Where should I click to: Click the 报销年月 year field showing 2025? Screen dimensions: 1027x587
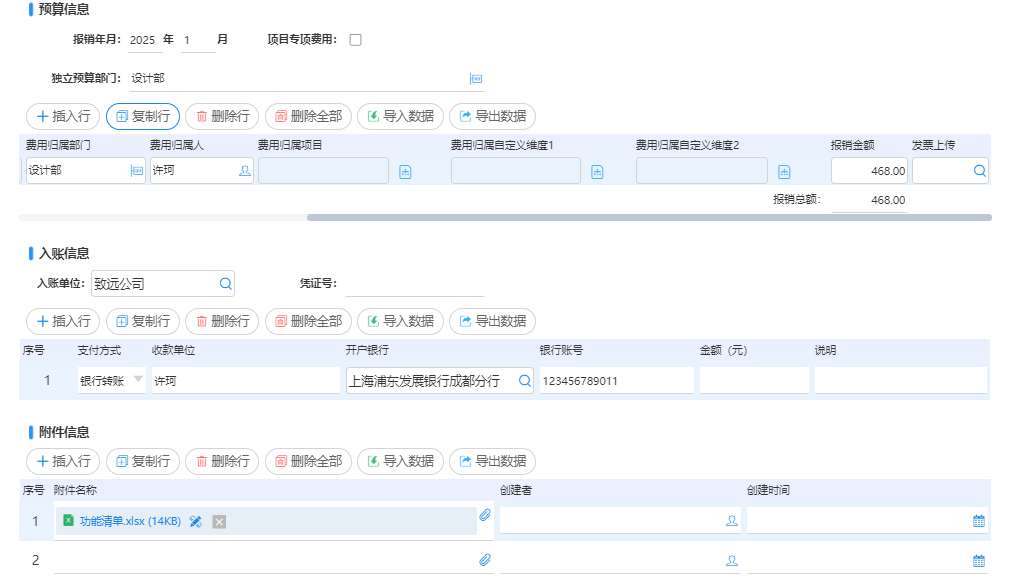point(144,40)
